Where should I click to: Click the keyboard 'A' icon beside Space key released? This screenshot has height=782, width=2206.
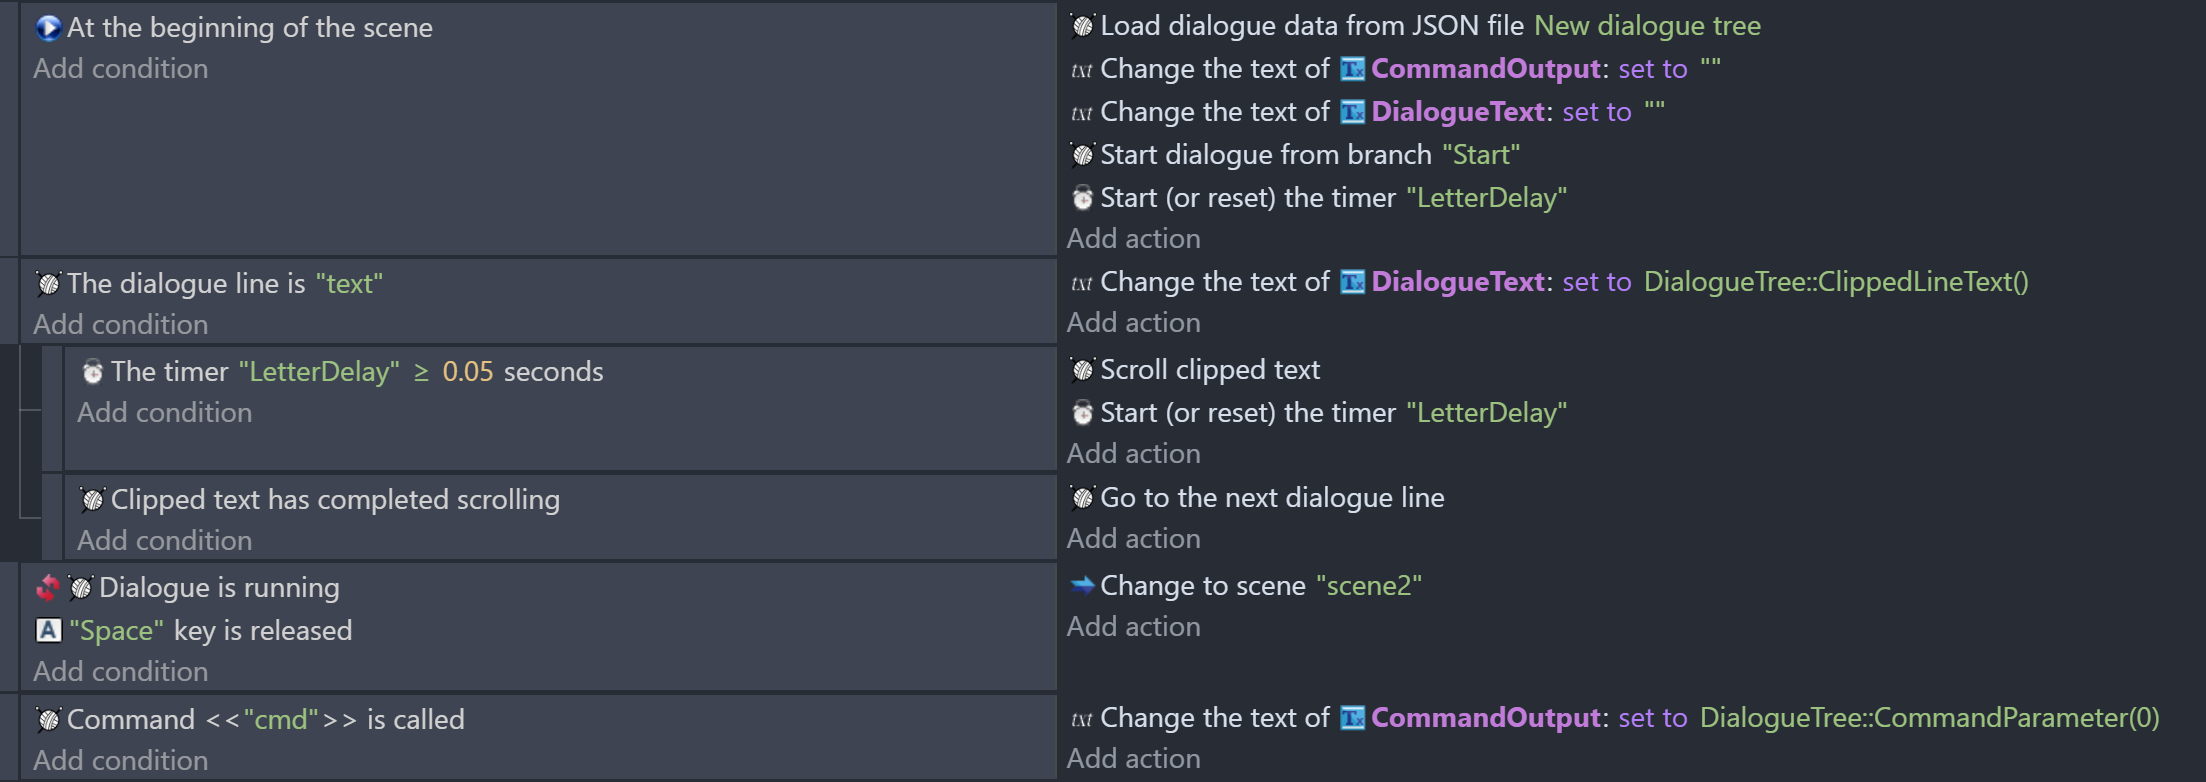click(x=48, y=630)
